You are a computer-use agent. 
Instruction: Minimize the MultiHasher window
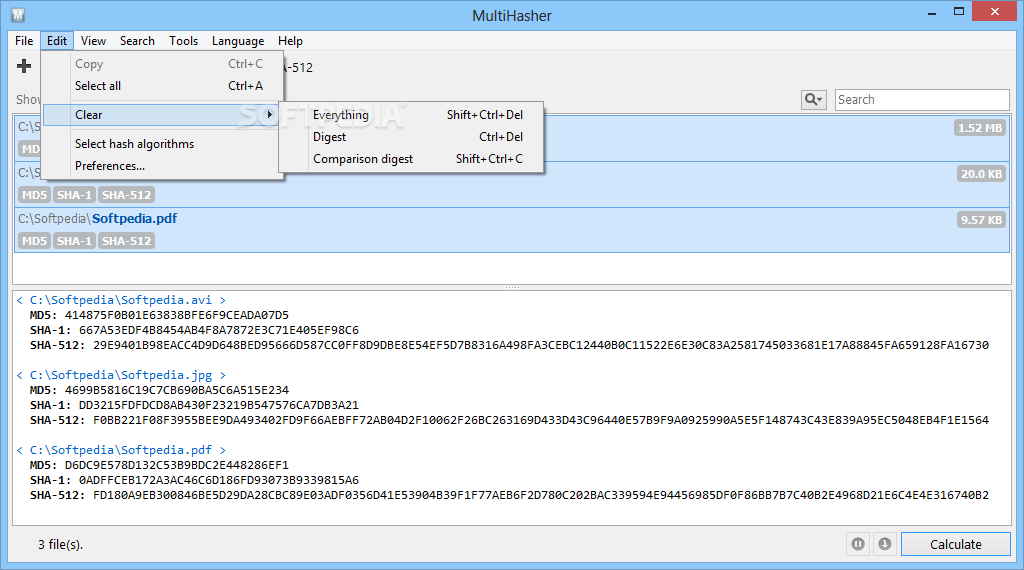pos(932,12)
